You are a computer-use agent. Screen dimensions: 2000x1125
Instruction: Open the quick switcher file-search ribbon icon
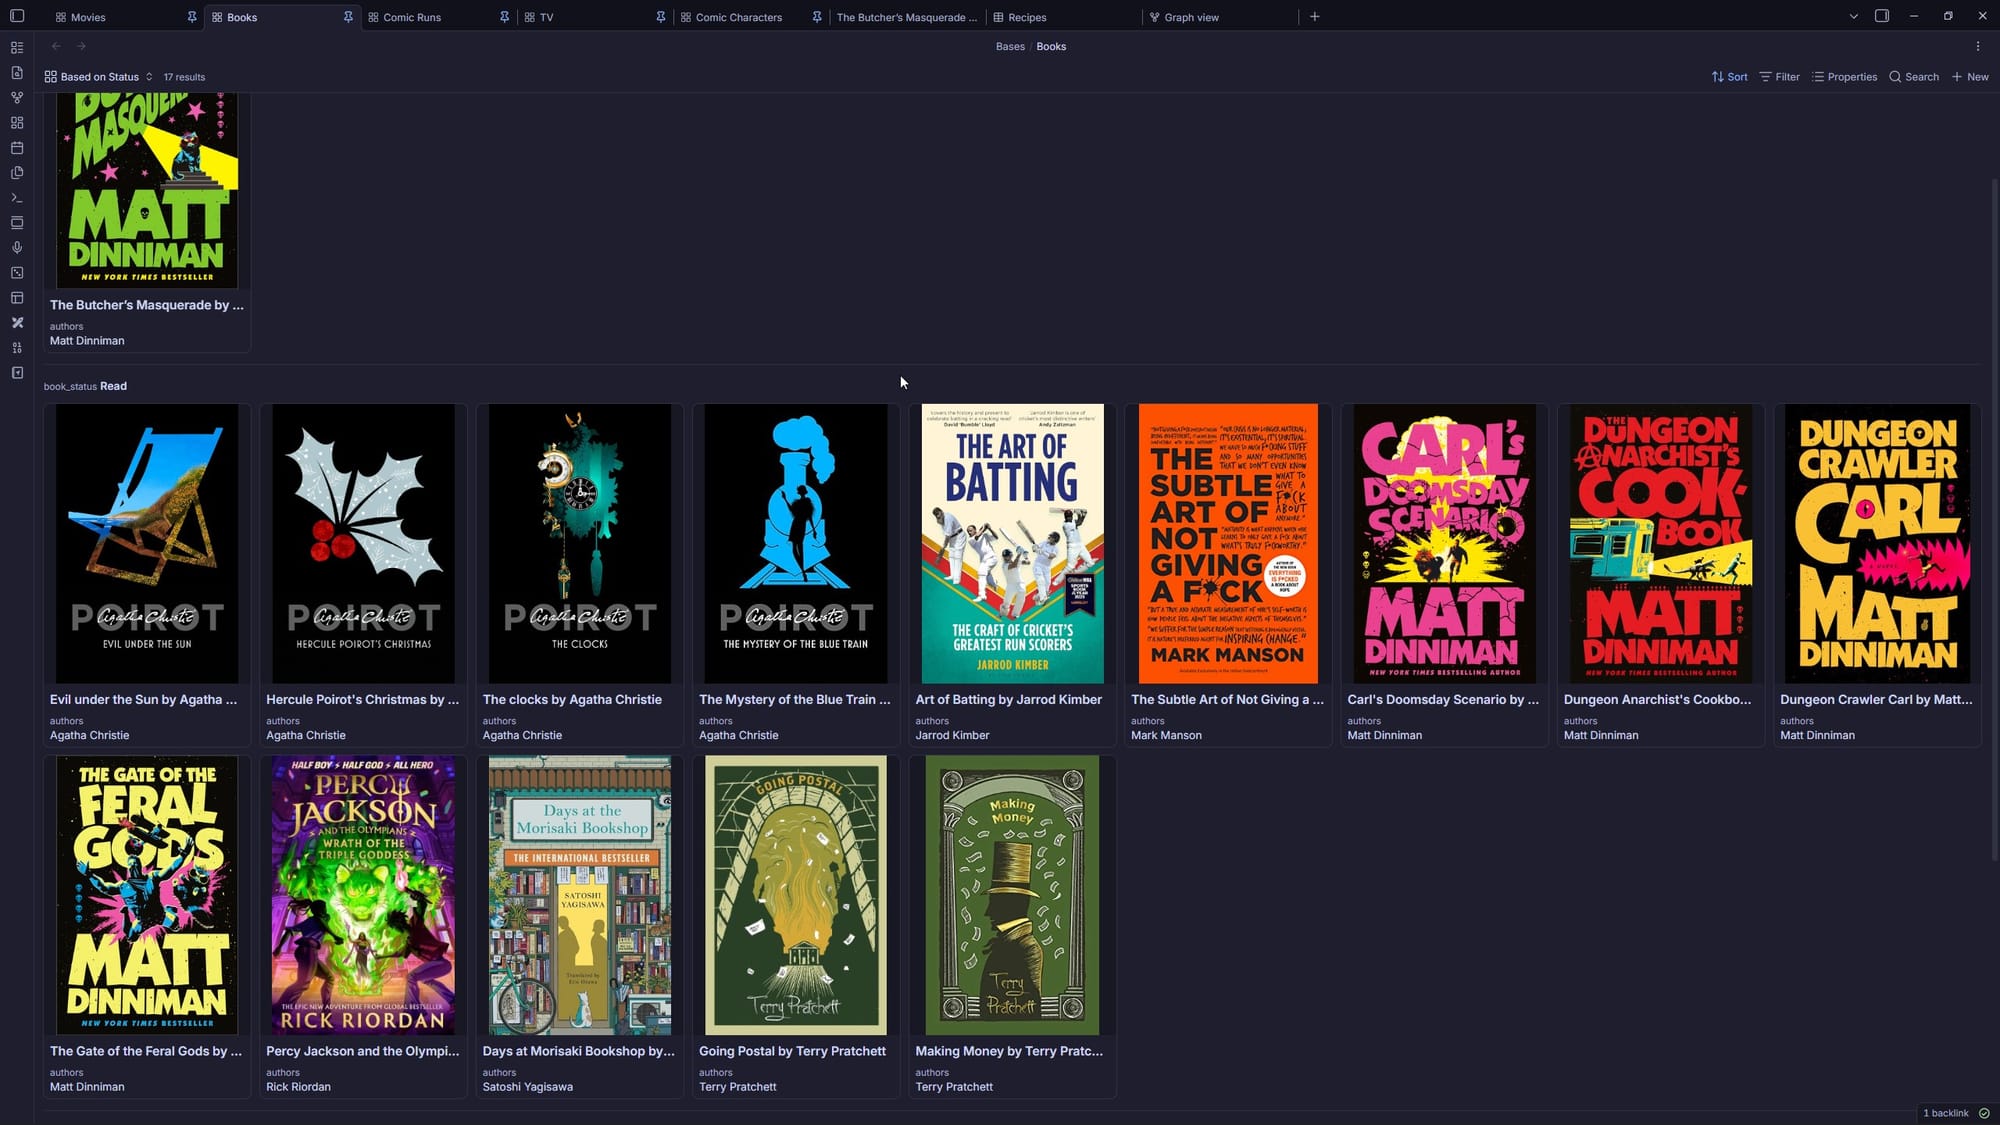[x=17, y=73]
